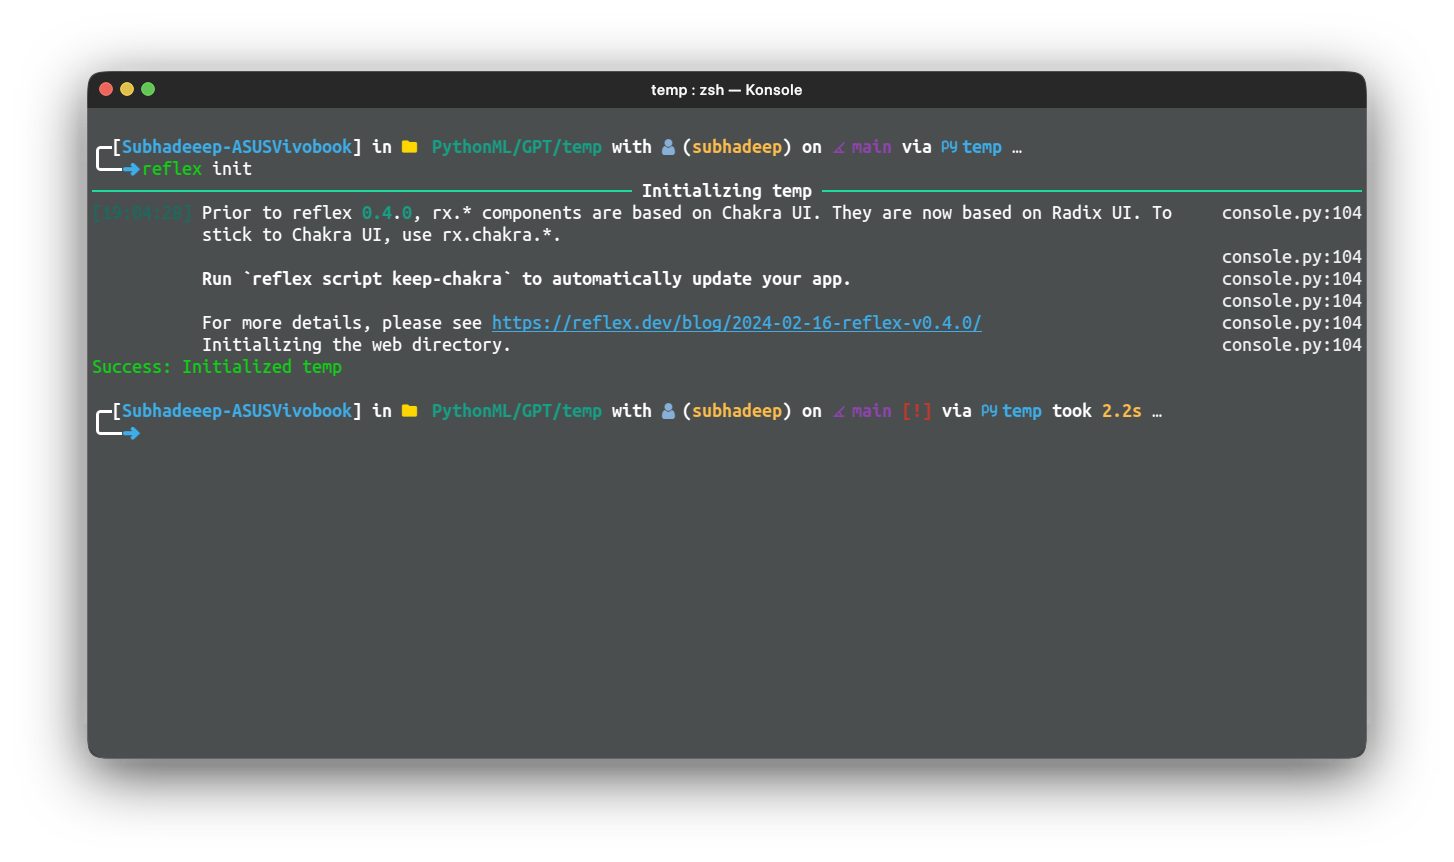Click the hostname in the prompt above "reflex init"
Viewport: 1454px width, 862px height.
pos(237,147)
